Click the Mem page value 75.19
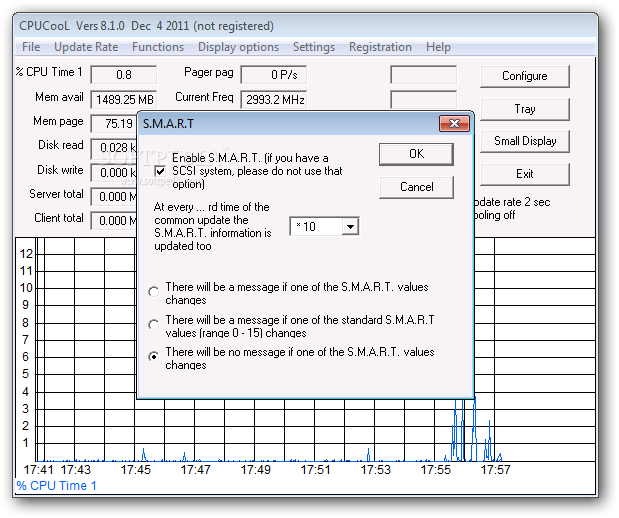 tap(114, 124)
